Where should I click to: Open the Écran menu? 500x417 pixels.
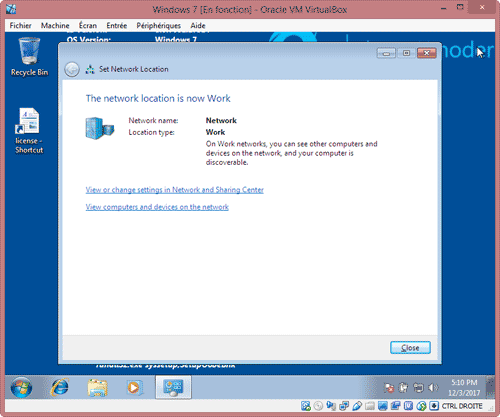pyautogui.click(x=88, y=26)
